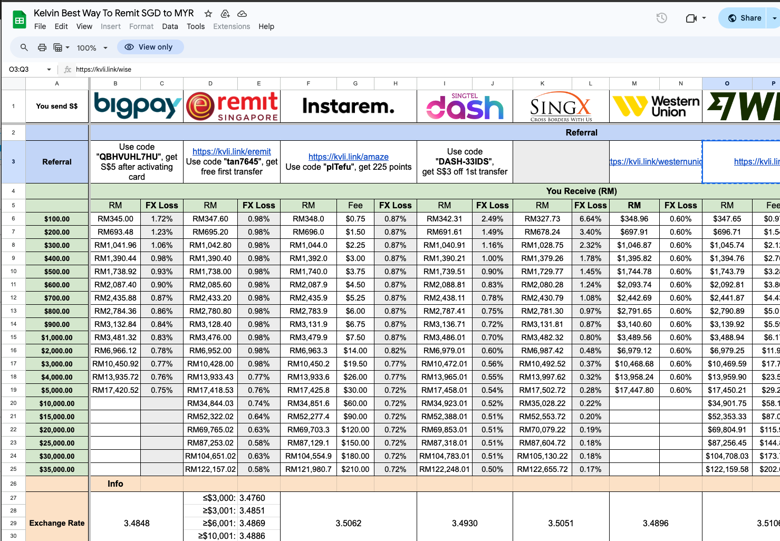
Task: Open the Data menu
Action: 170,26
